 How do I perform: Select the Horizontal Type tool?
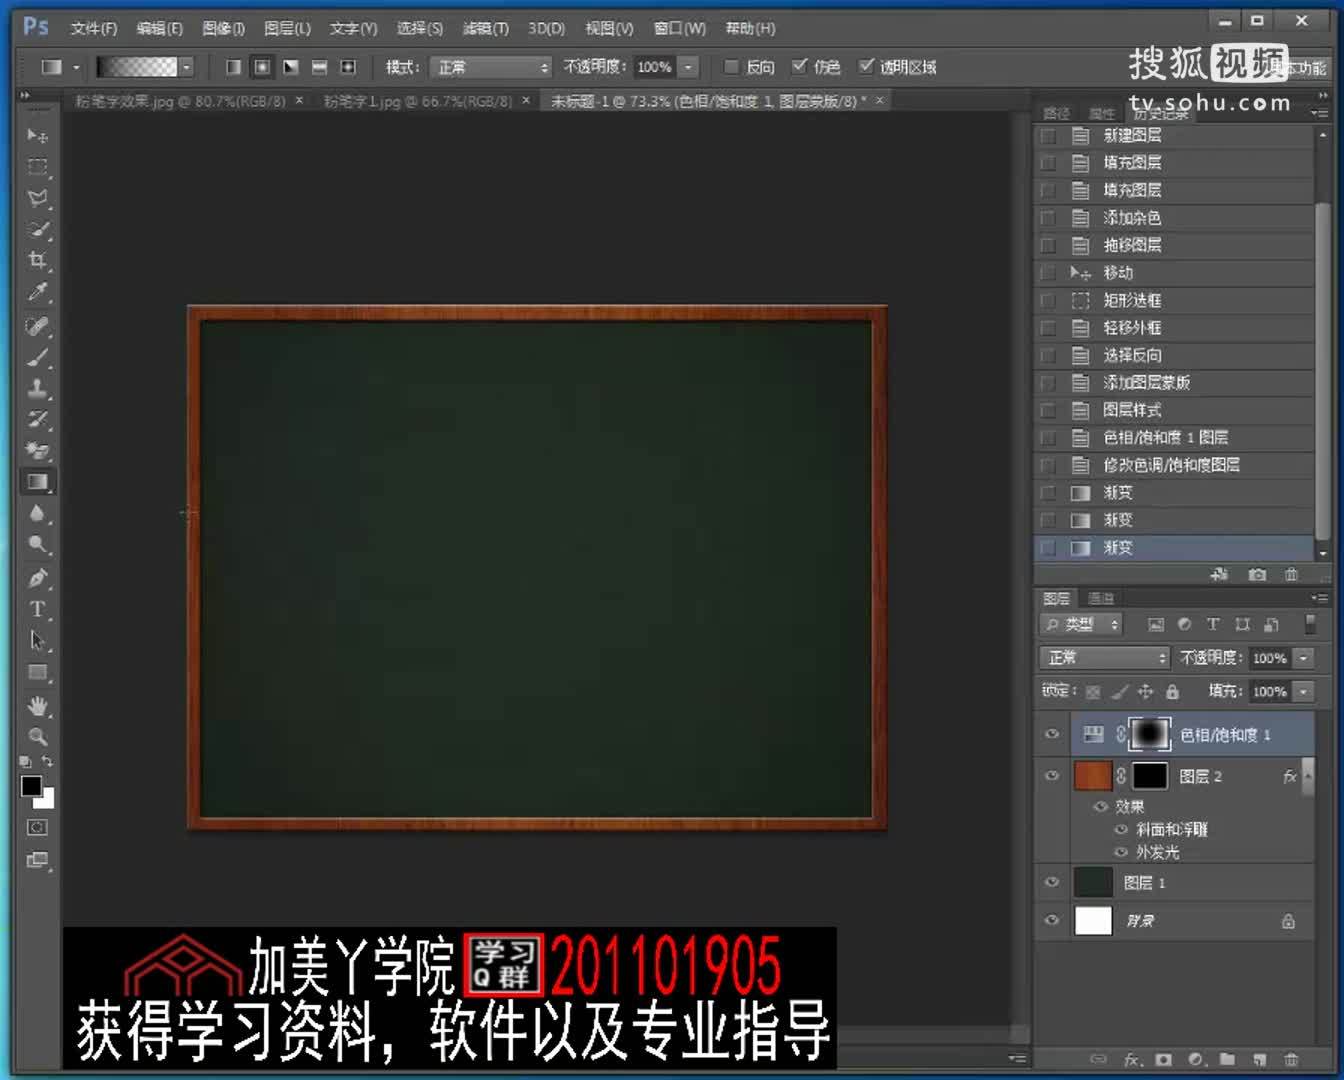pos(38,609)
